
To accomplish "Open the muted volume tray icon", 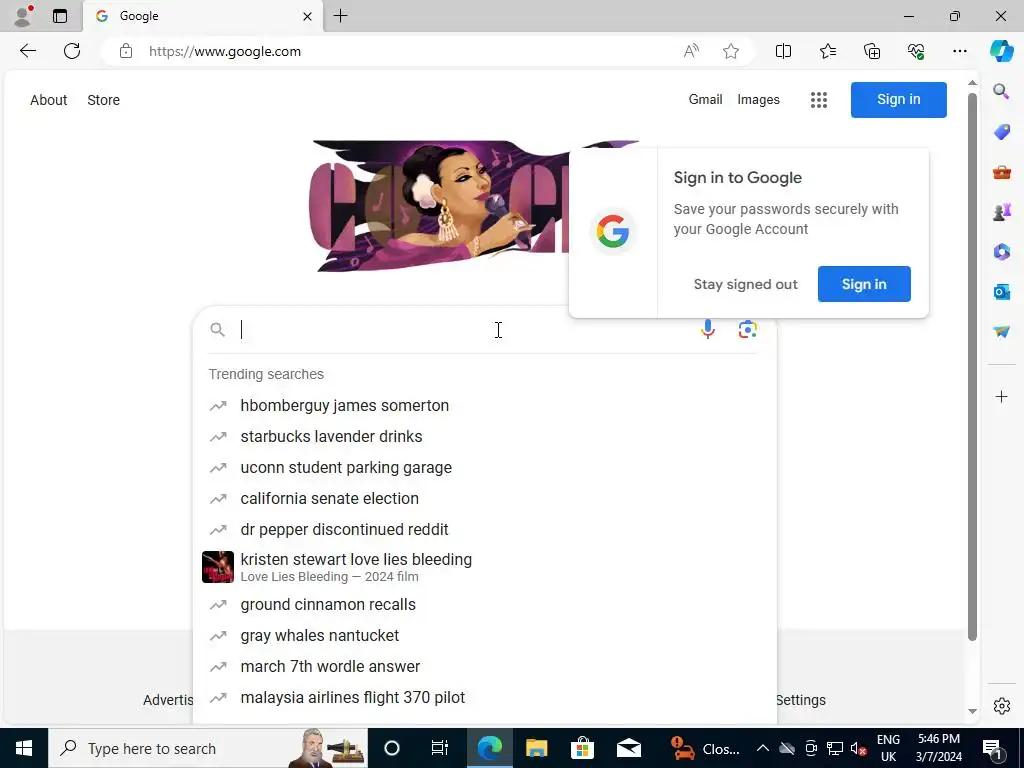I will coord(859,748).
